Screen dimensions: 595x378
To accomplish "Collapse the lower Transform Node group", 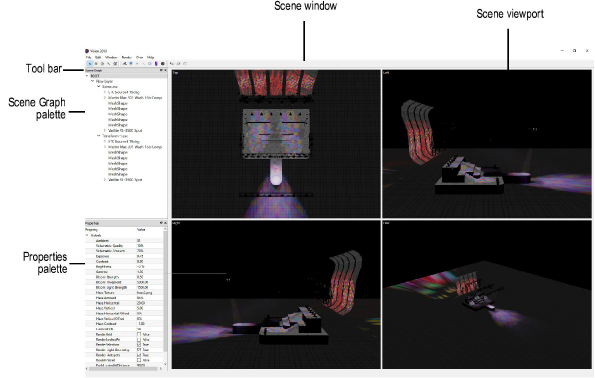I will point(98,135).
